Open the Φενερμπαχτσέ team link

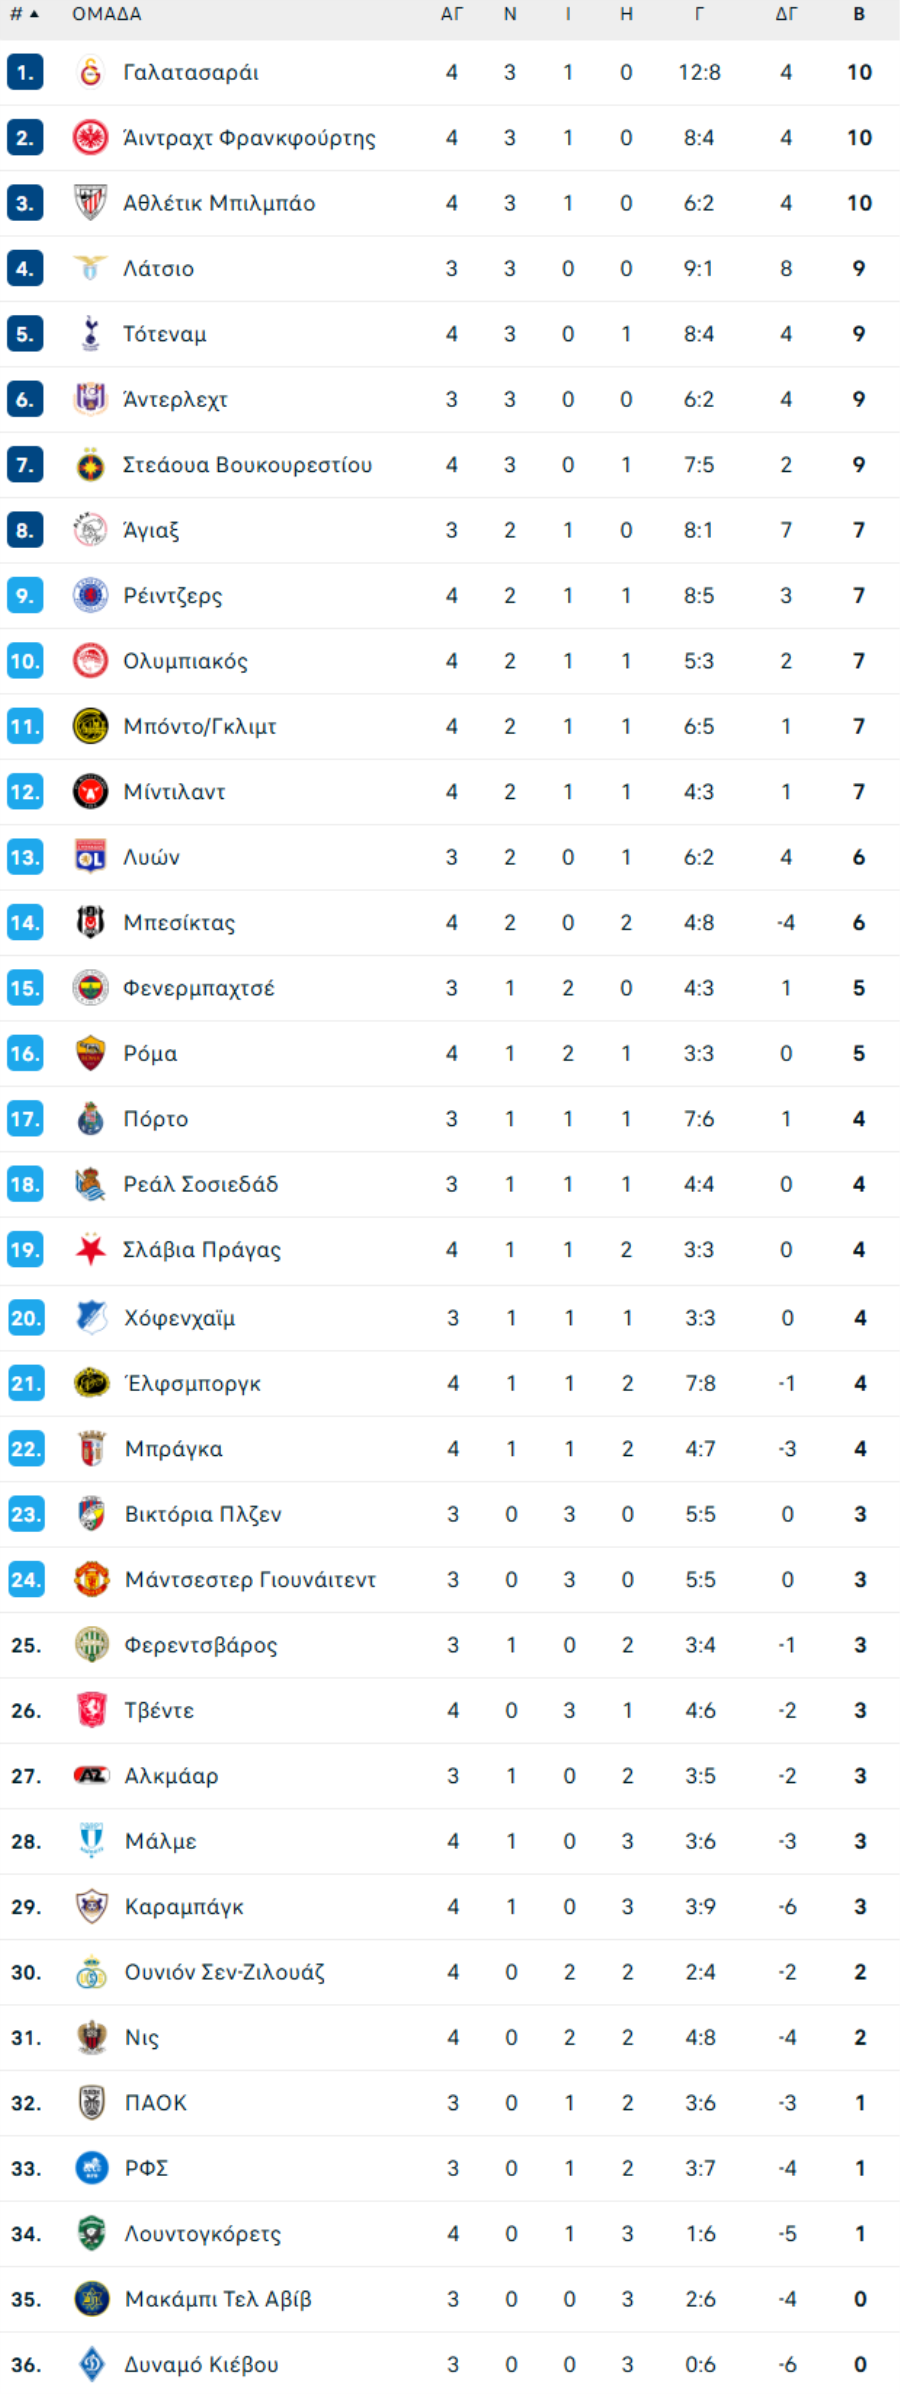199,989
